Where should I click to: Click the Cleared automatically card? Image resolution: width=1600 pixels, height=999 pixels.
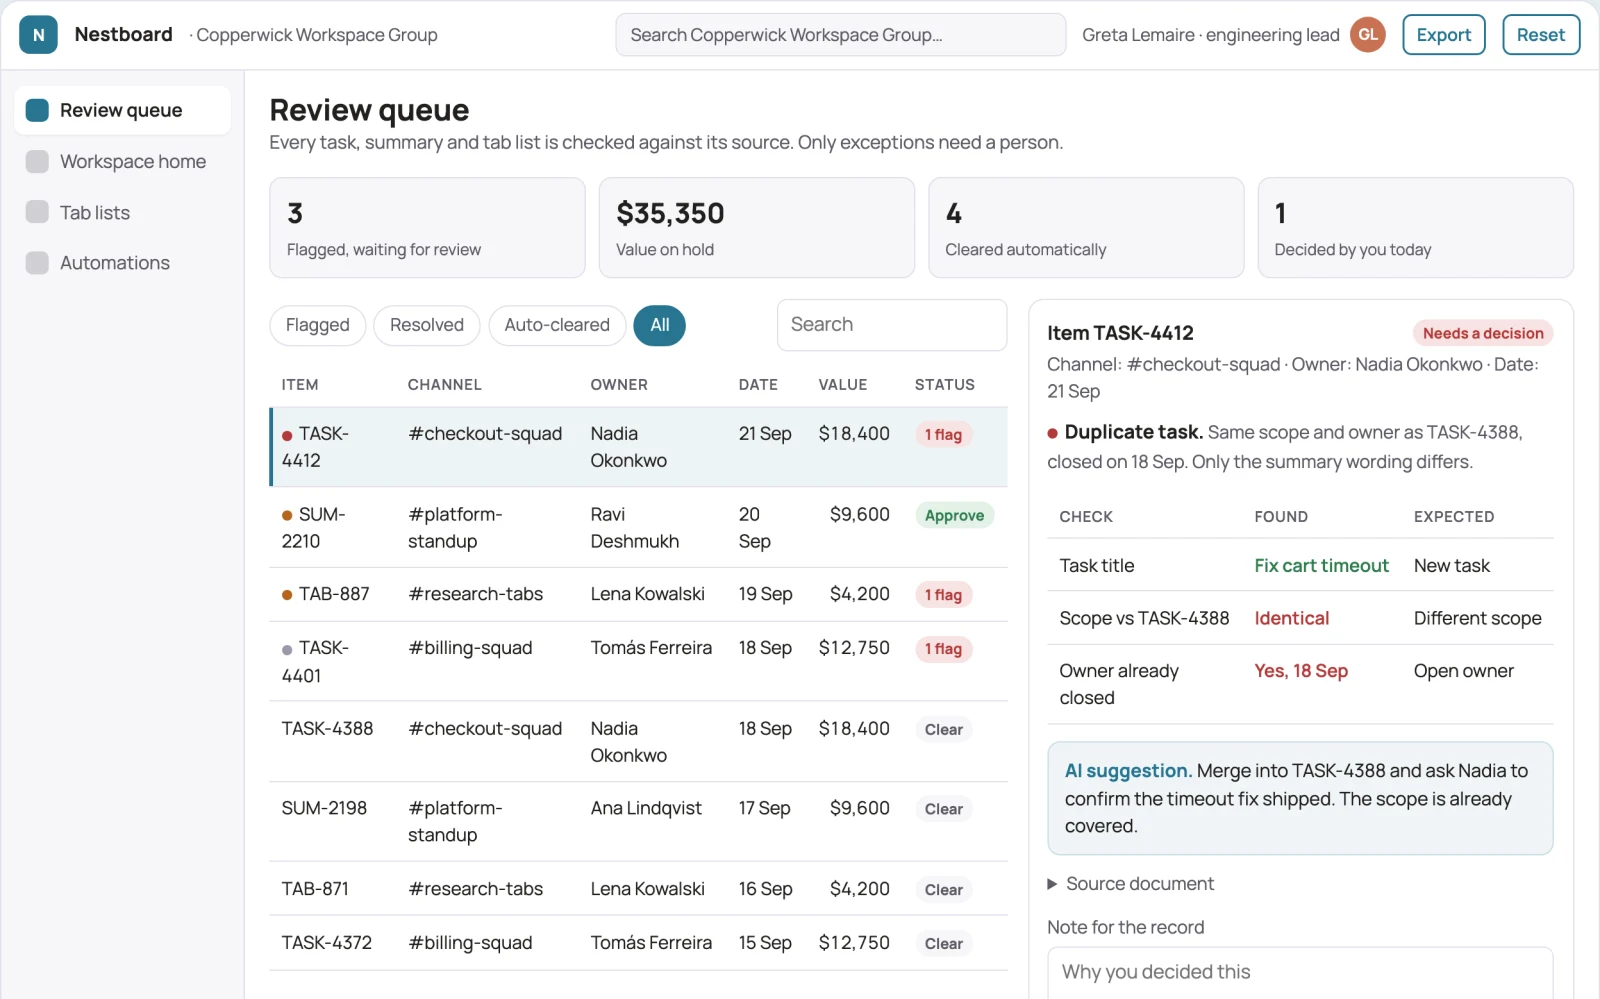point(1086,228)
